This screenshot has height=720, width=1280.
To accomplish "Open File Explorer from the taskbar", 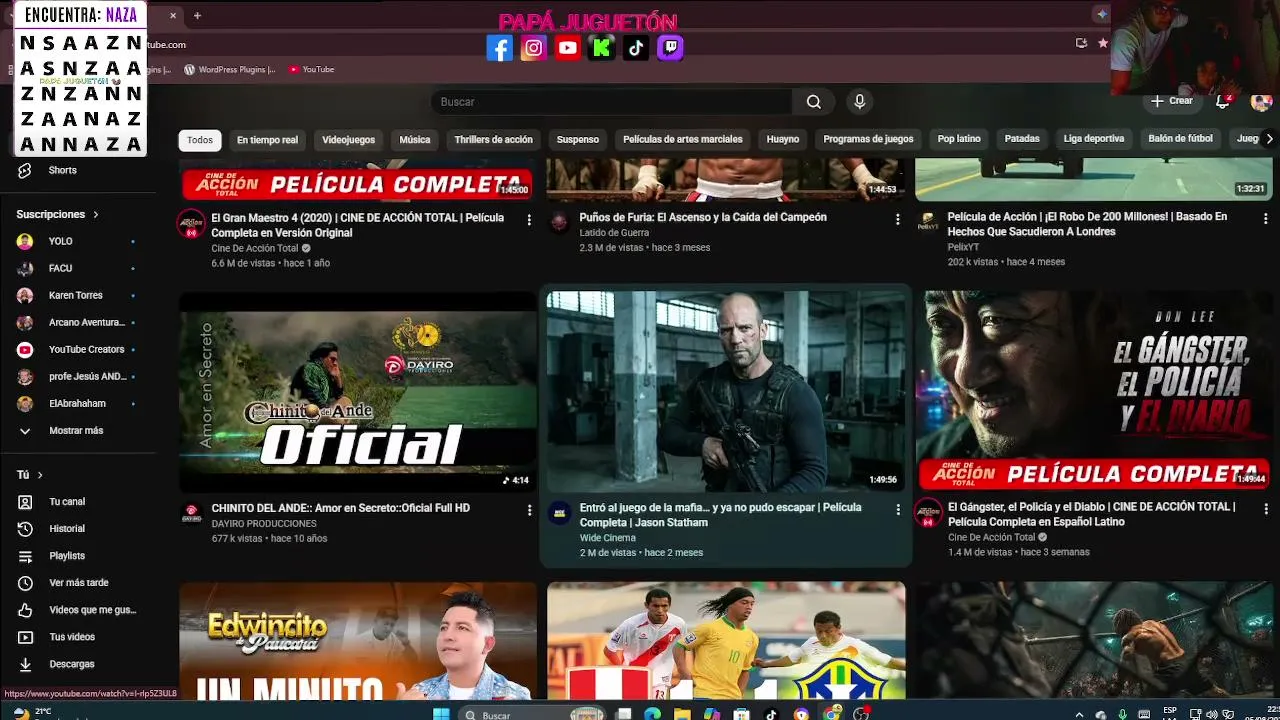I will 682,714.
